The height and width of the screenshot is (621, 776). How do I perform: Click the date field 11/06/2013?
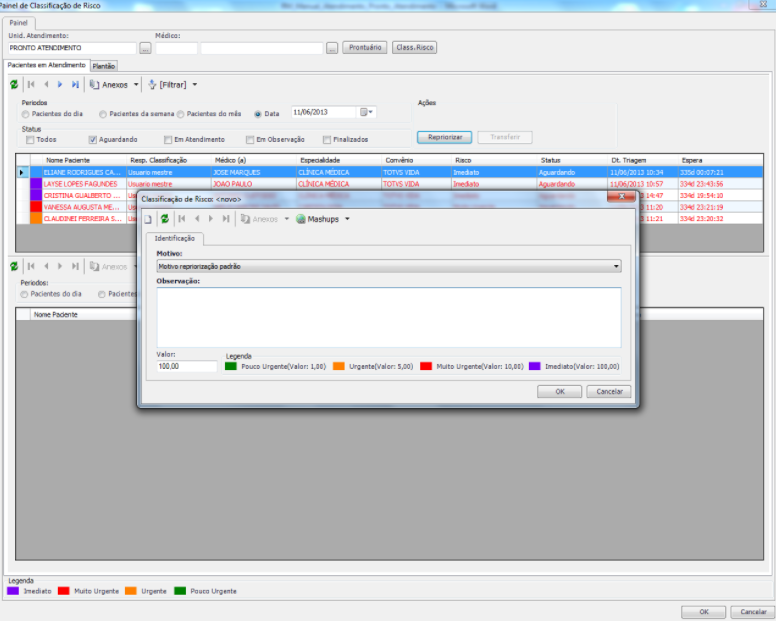324,112
